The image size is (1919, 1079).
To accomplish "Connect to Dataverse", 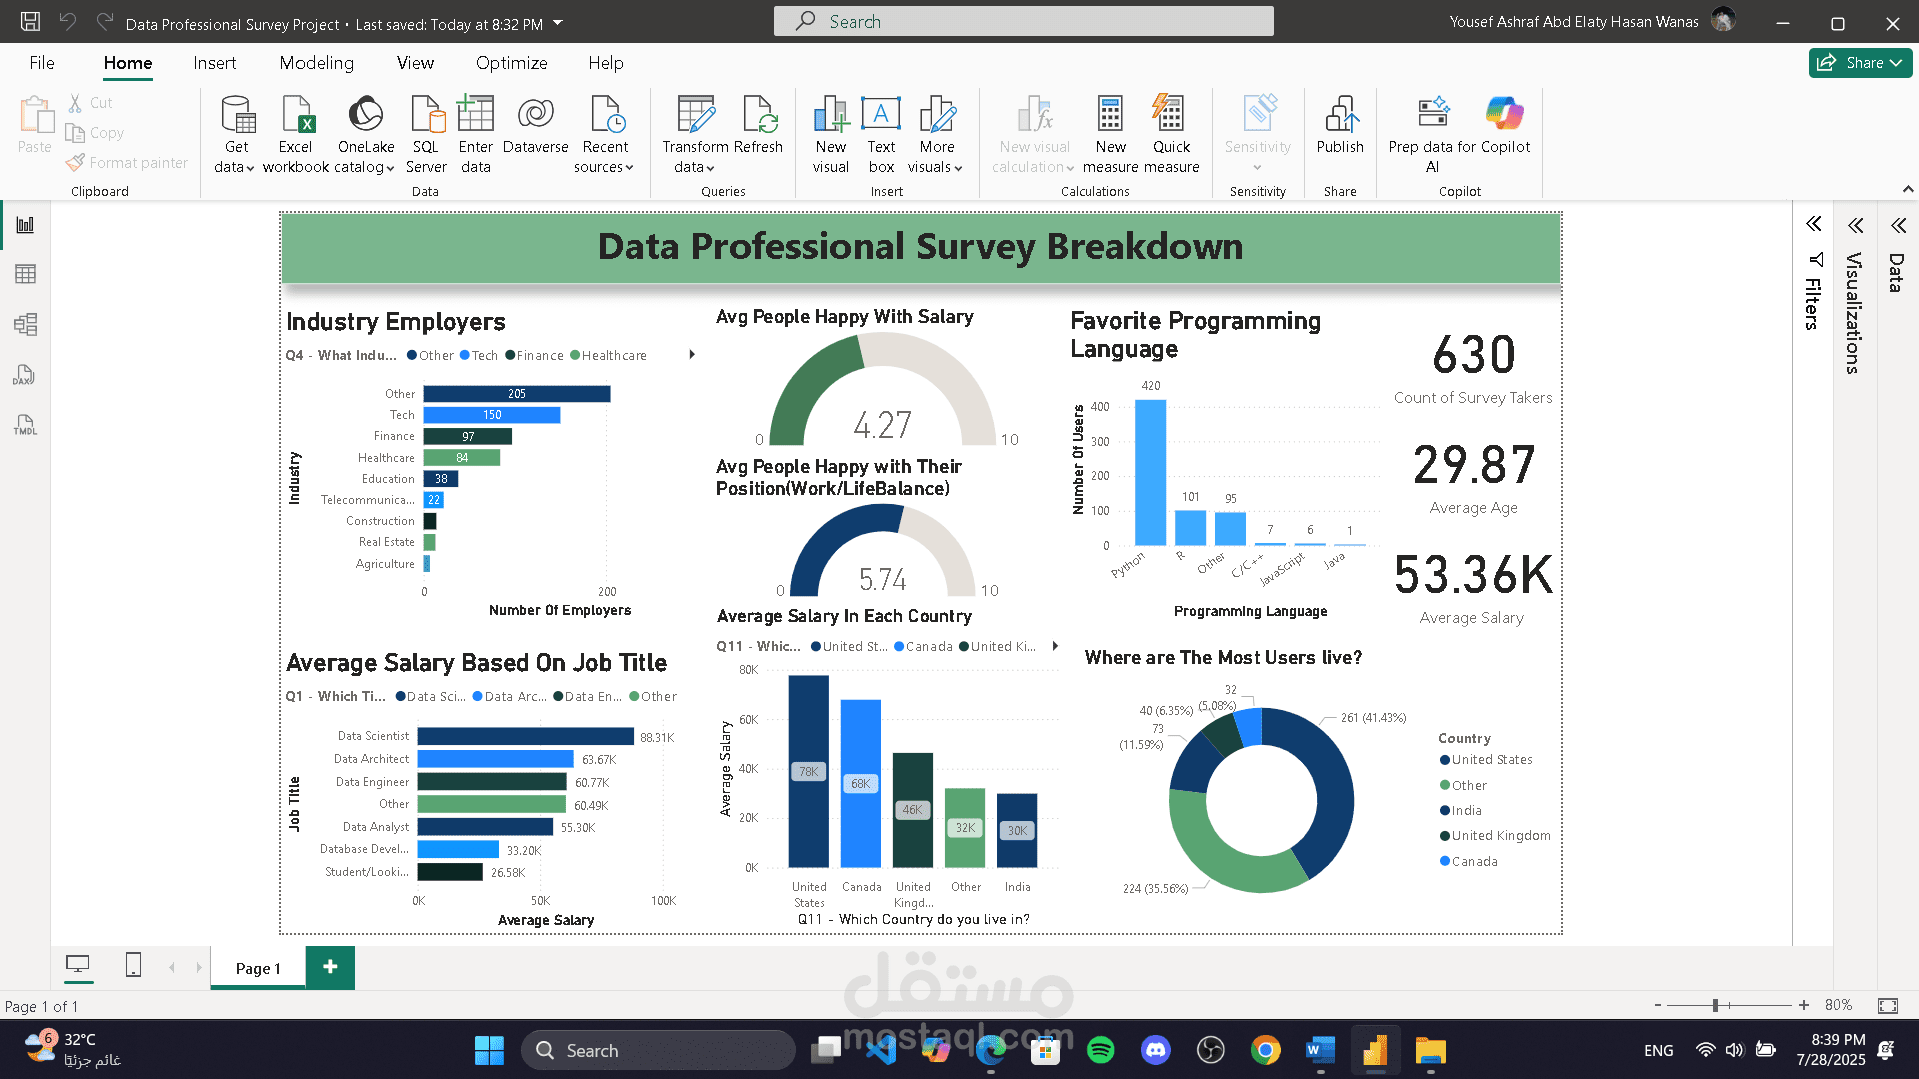I will [x=536, y=127].
